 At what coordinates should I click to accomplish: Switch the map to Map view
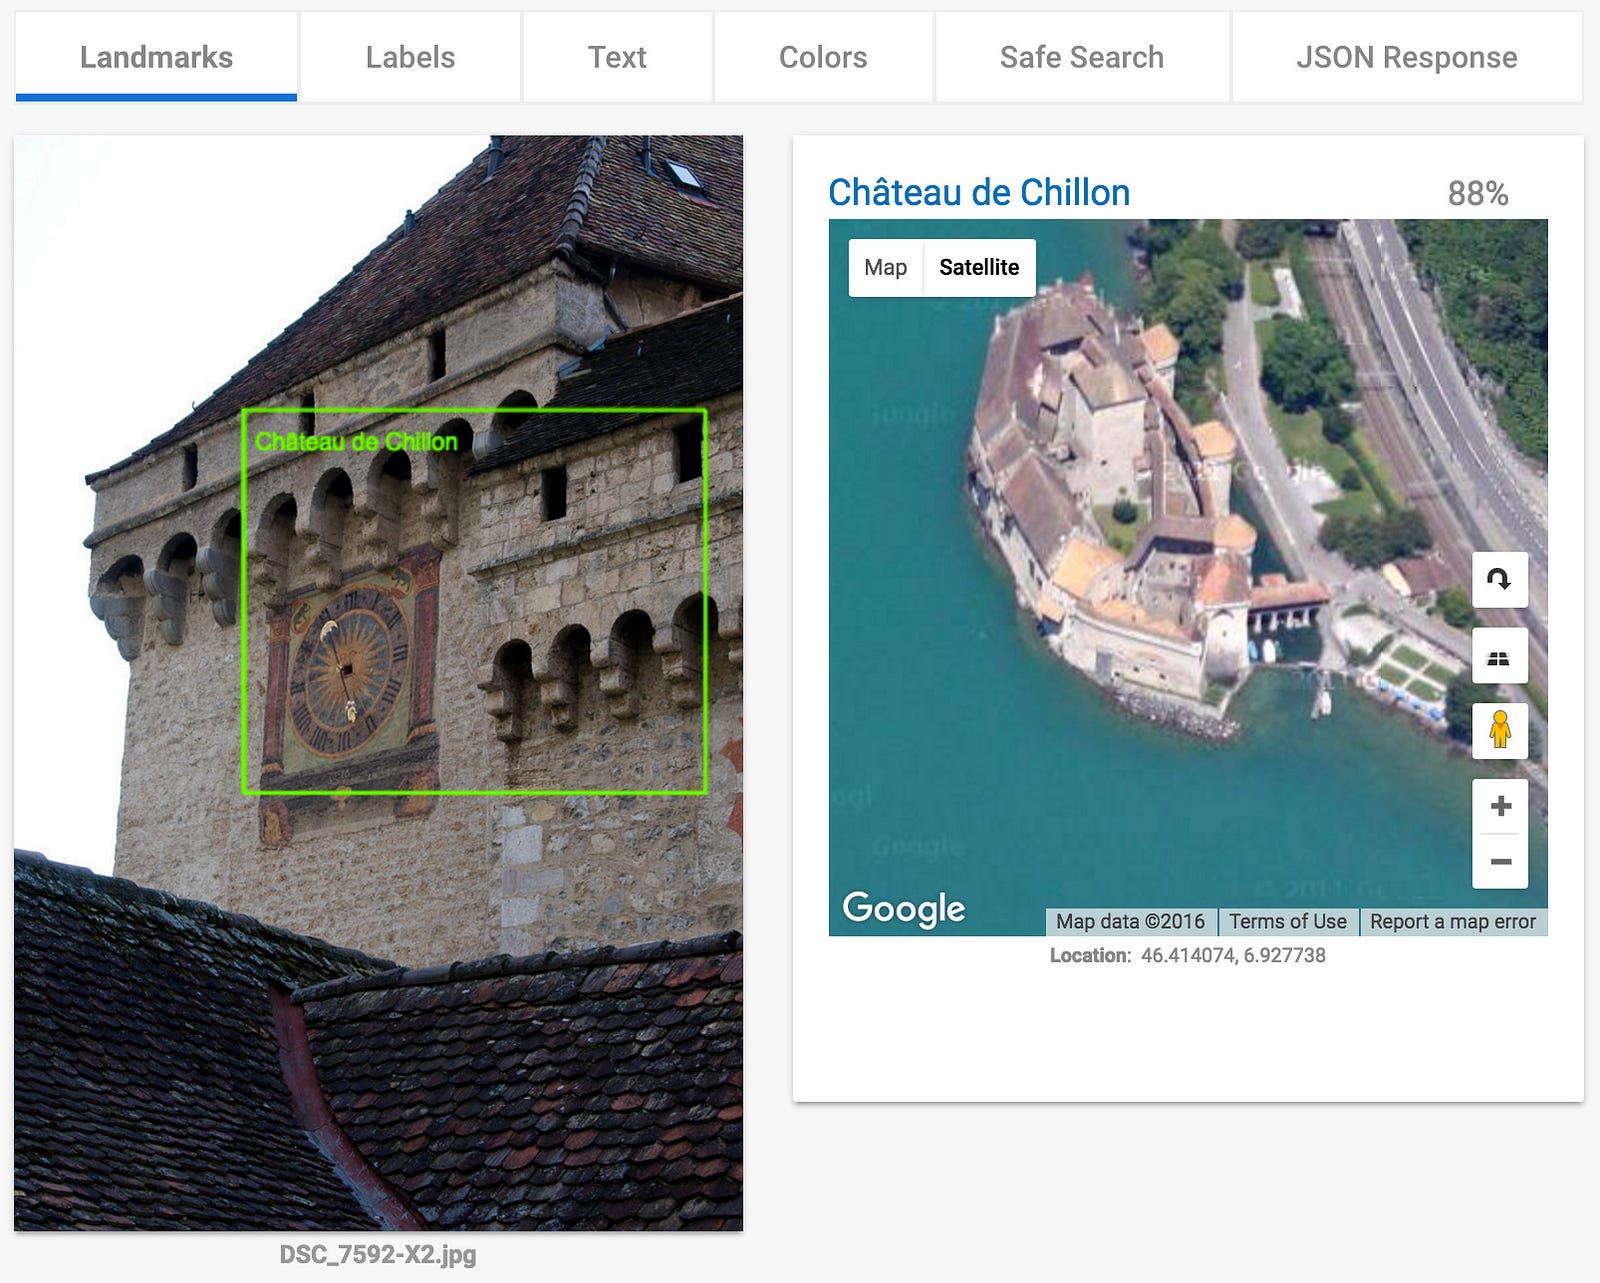pos(885,267)
